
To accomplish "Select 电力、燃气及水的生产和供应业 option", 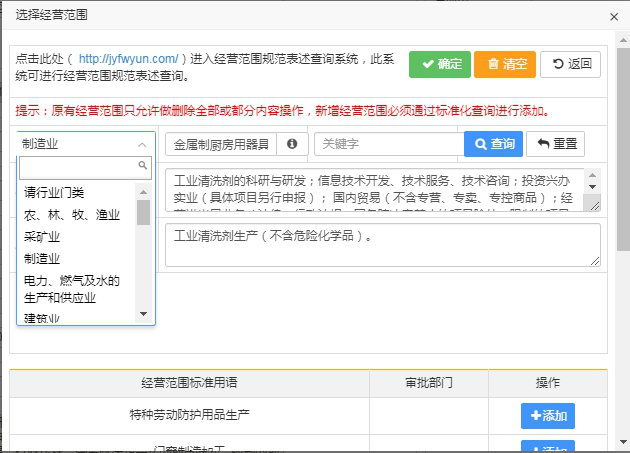I will [x=72, y=289].
